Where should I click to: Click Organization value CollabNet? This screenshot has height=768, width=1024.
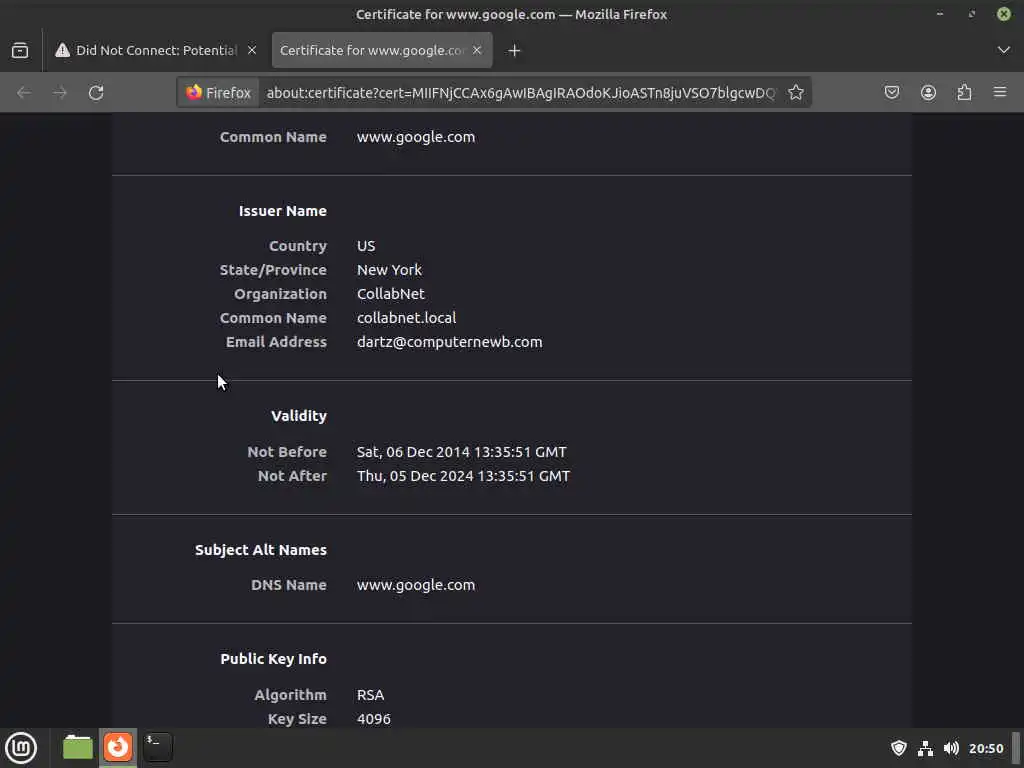point(391,294)
